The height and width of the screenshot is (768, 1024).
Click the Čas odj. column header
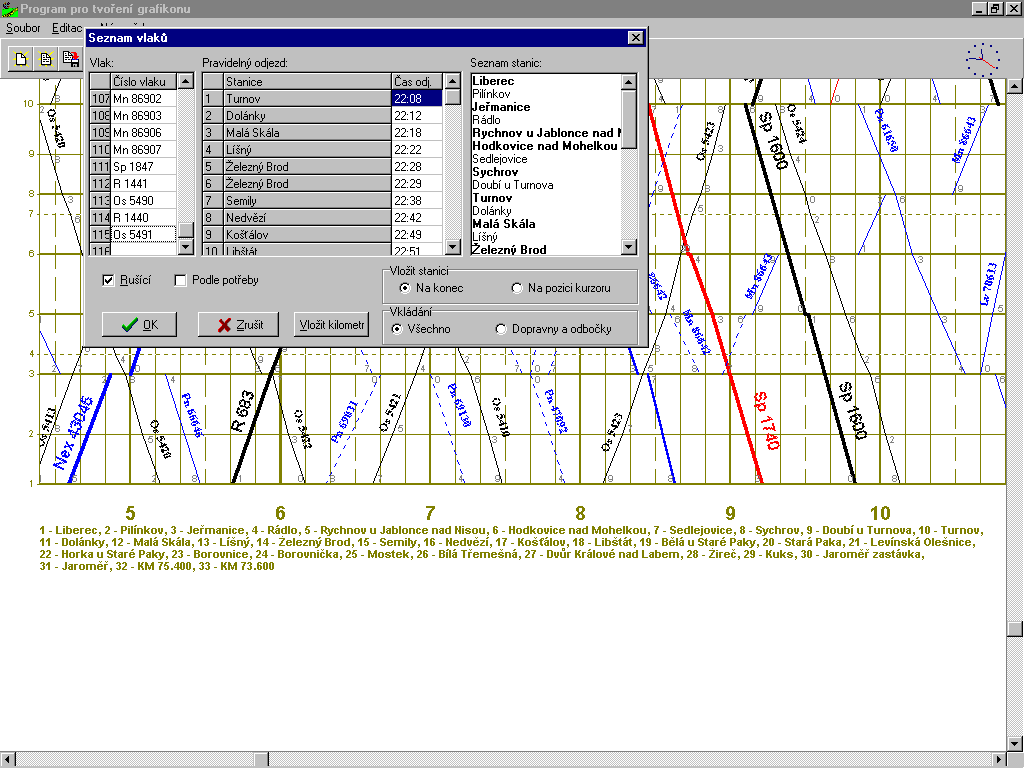[x=417, y=82]
